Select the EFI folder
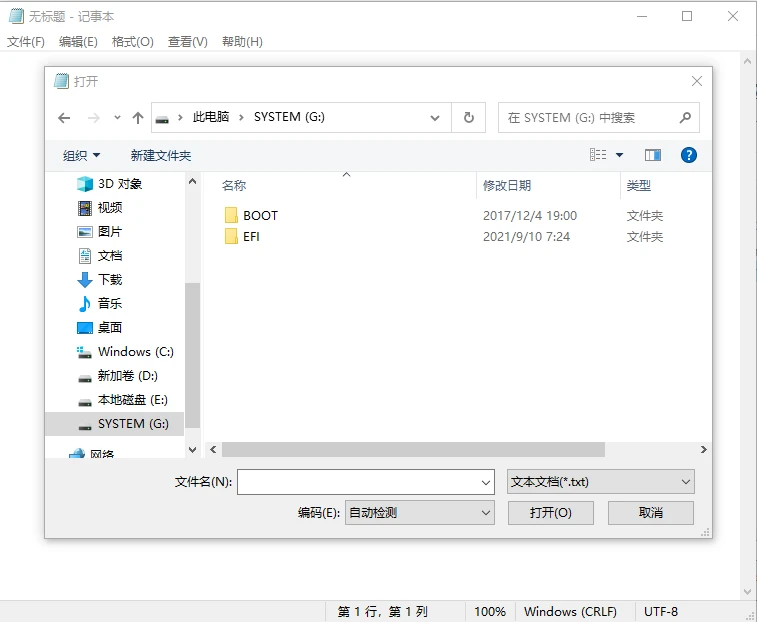 251,237
